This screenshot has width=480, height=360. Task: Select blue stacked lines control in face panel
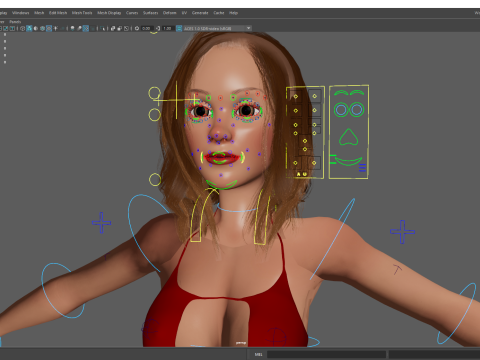pyautogui.click(x=362, y=168)
